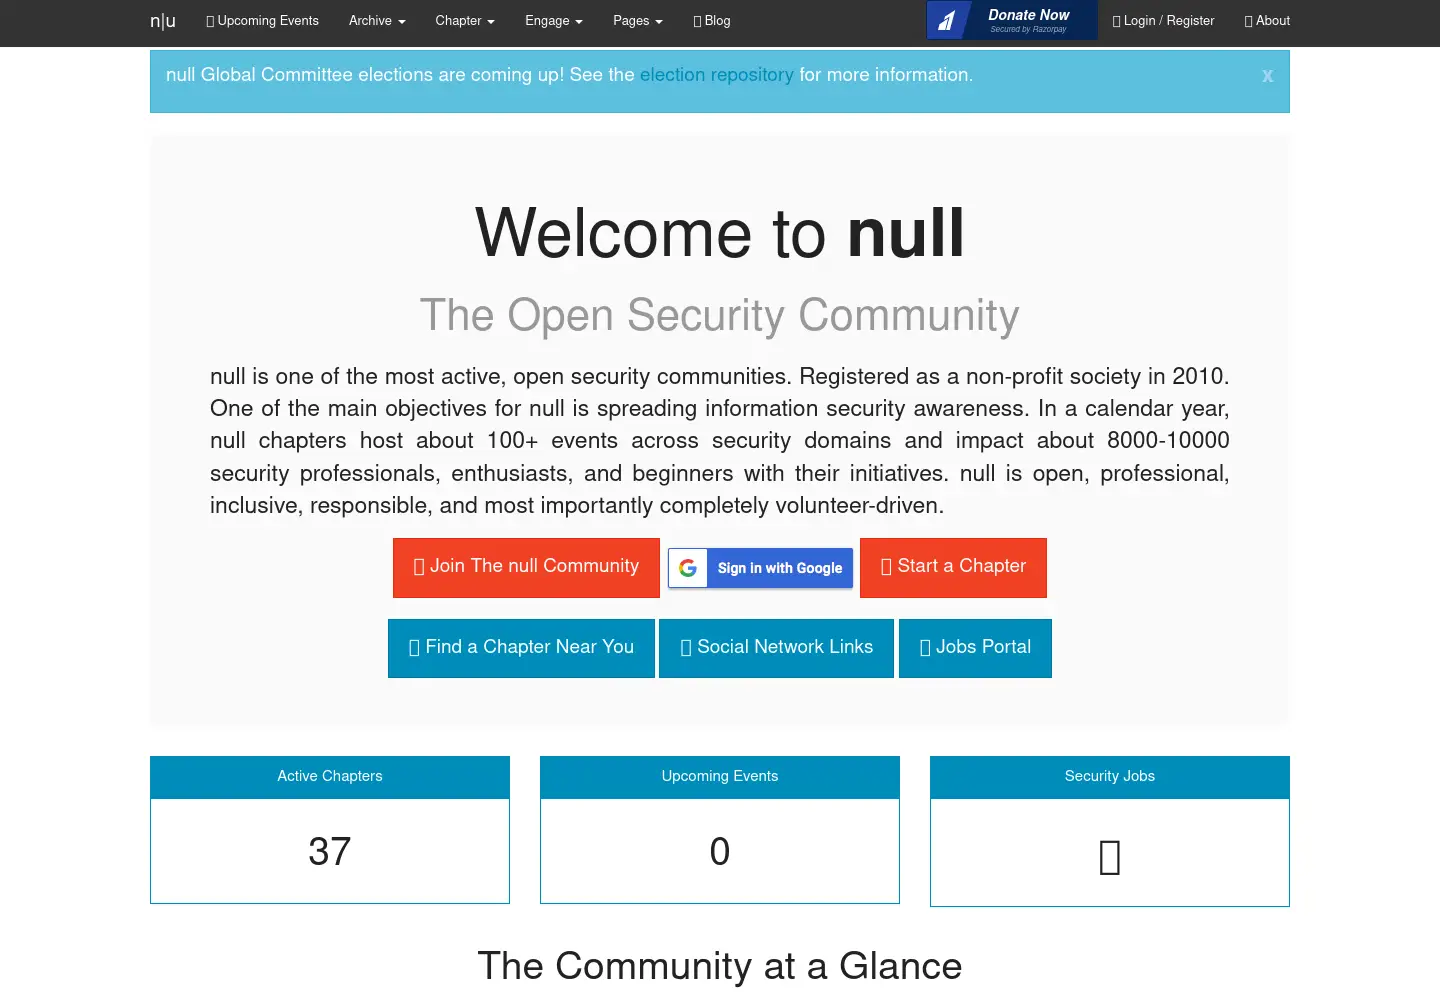
Task: Click The Community at a Glance heading
Action: pos(720,966)
